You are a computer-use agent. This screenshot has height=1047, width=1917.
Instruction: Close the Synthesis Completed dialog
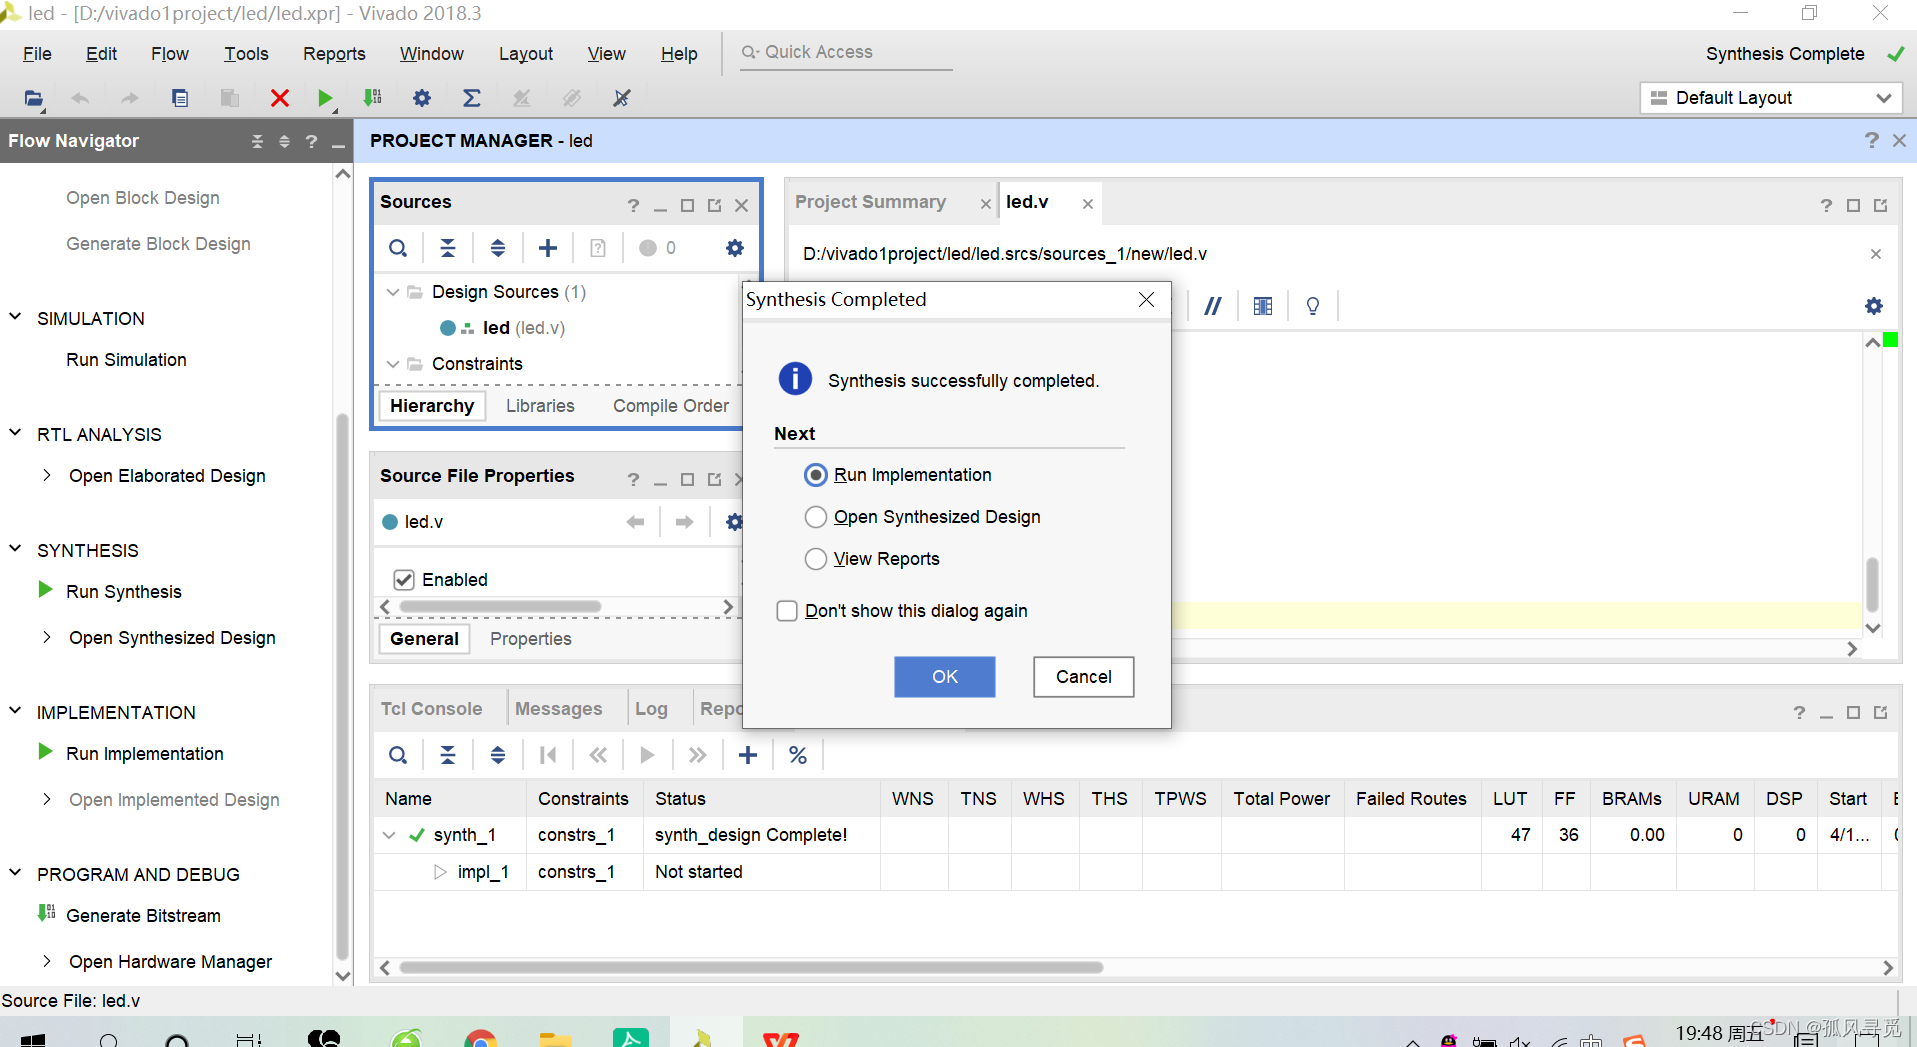(1147, 300)
